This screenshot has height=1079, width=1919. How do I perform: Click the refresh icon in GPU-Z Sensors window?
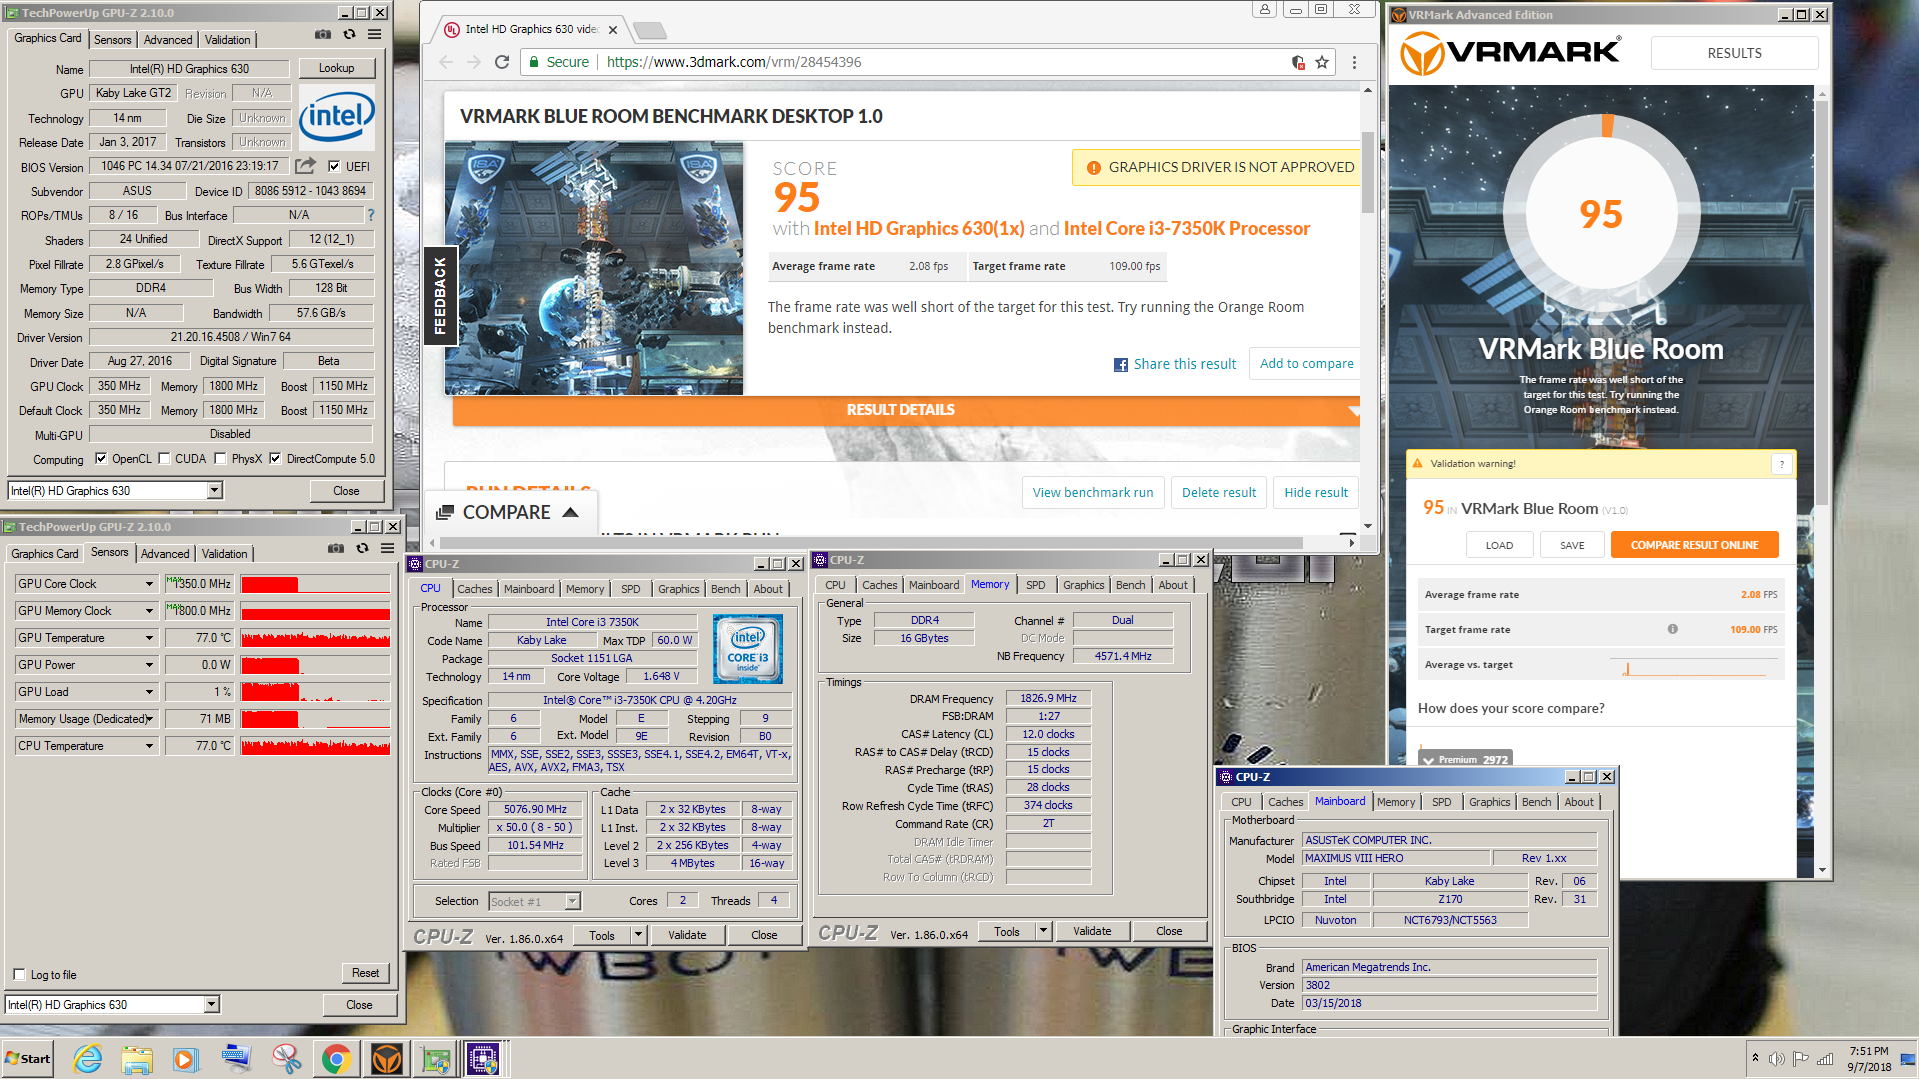click(362, 548)
